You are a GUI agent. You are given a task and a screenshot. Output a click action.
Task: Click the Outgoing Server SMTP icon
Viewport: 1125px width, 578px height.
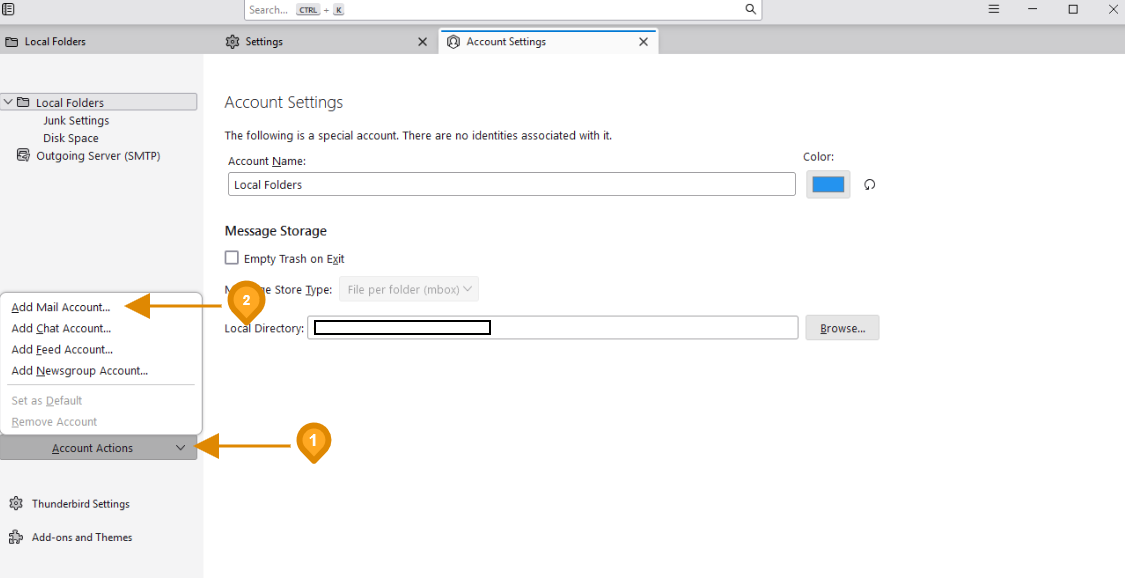point(23,156)
